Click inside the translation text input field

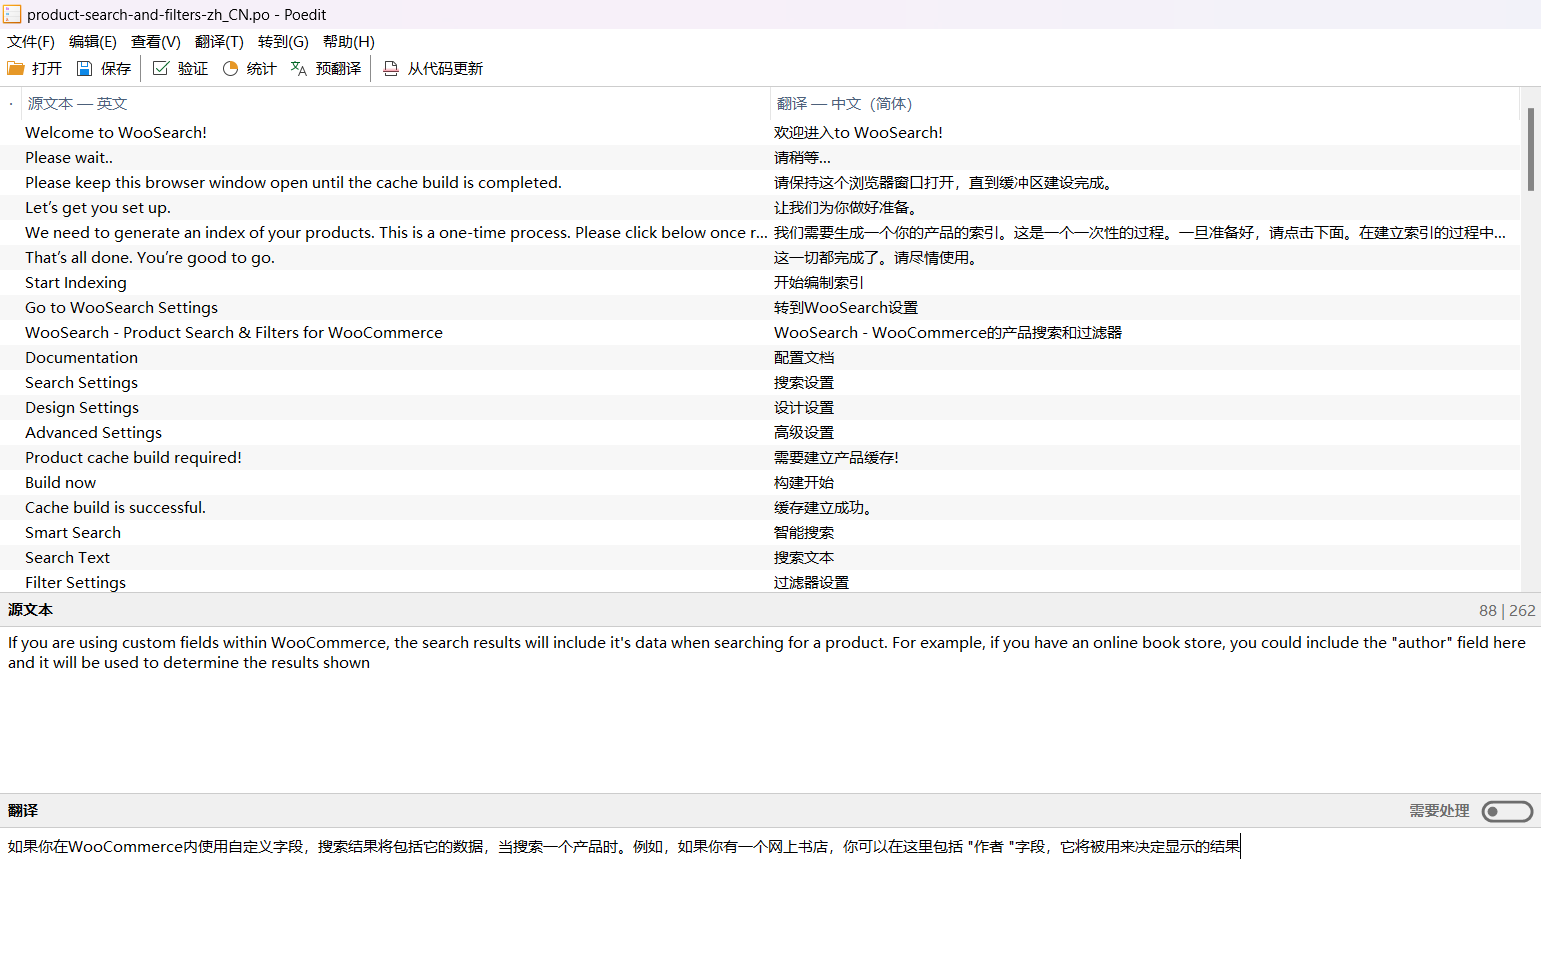point(770,894)
